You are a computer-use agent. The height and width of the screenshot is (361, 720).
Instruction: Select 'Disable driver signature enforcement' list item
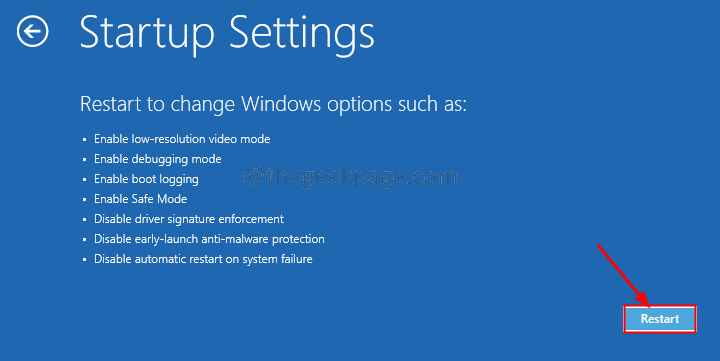[189, 219]
